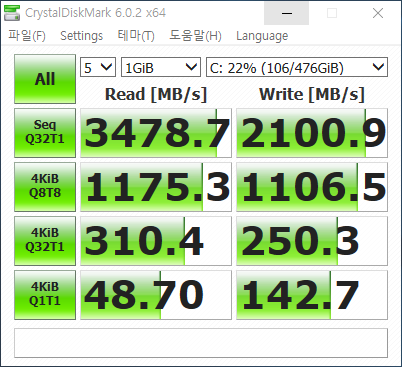Click the Seq write result 2100.9

click(312, 133)
